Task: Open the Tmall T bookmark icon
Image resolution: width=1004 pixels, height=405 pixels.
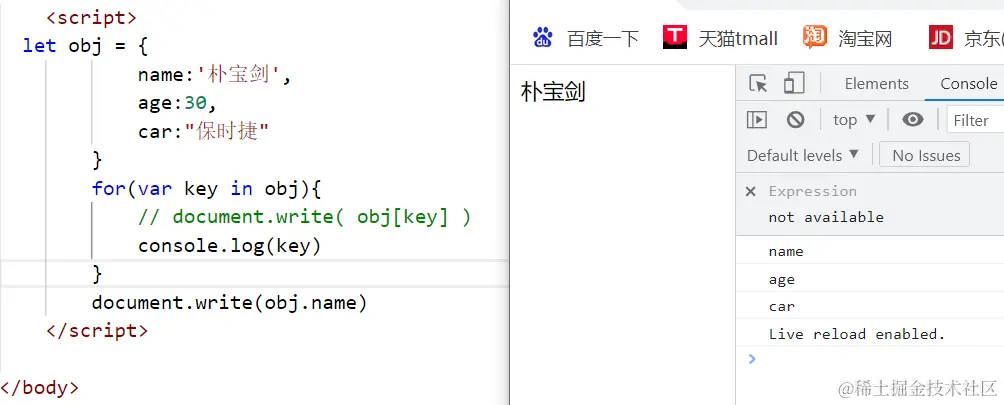Action: point(675,37)
